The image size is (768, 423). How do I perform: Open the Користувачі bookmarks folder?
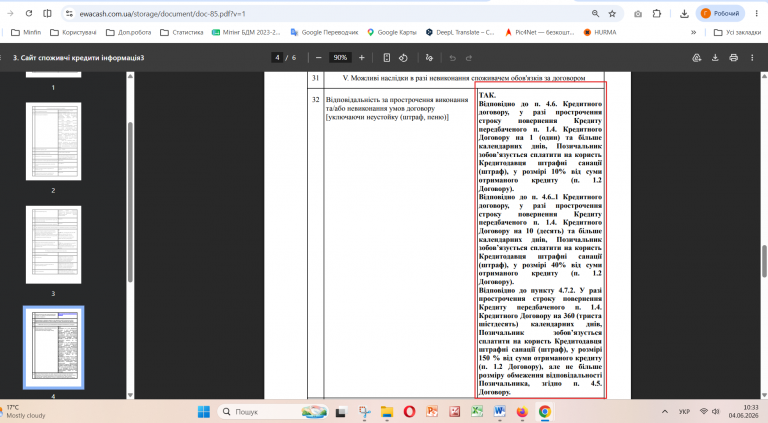(73, 32)
